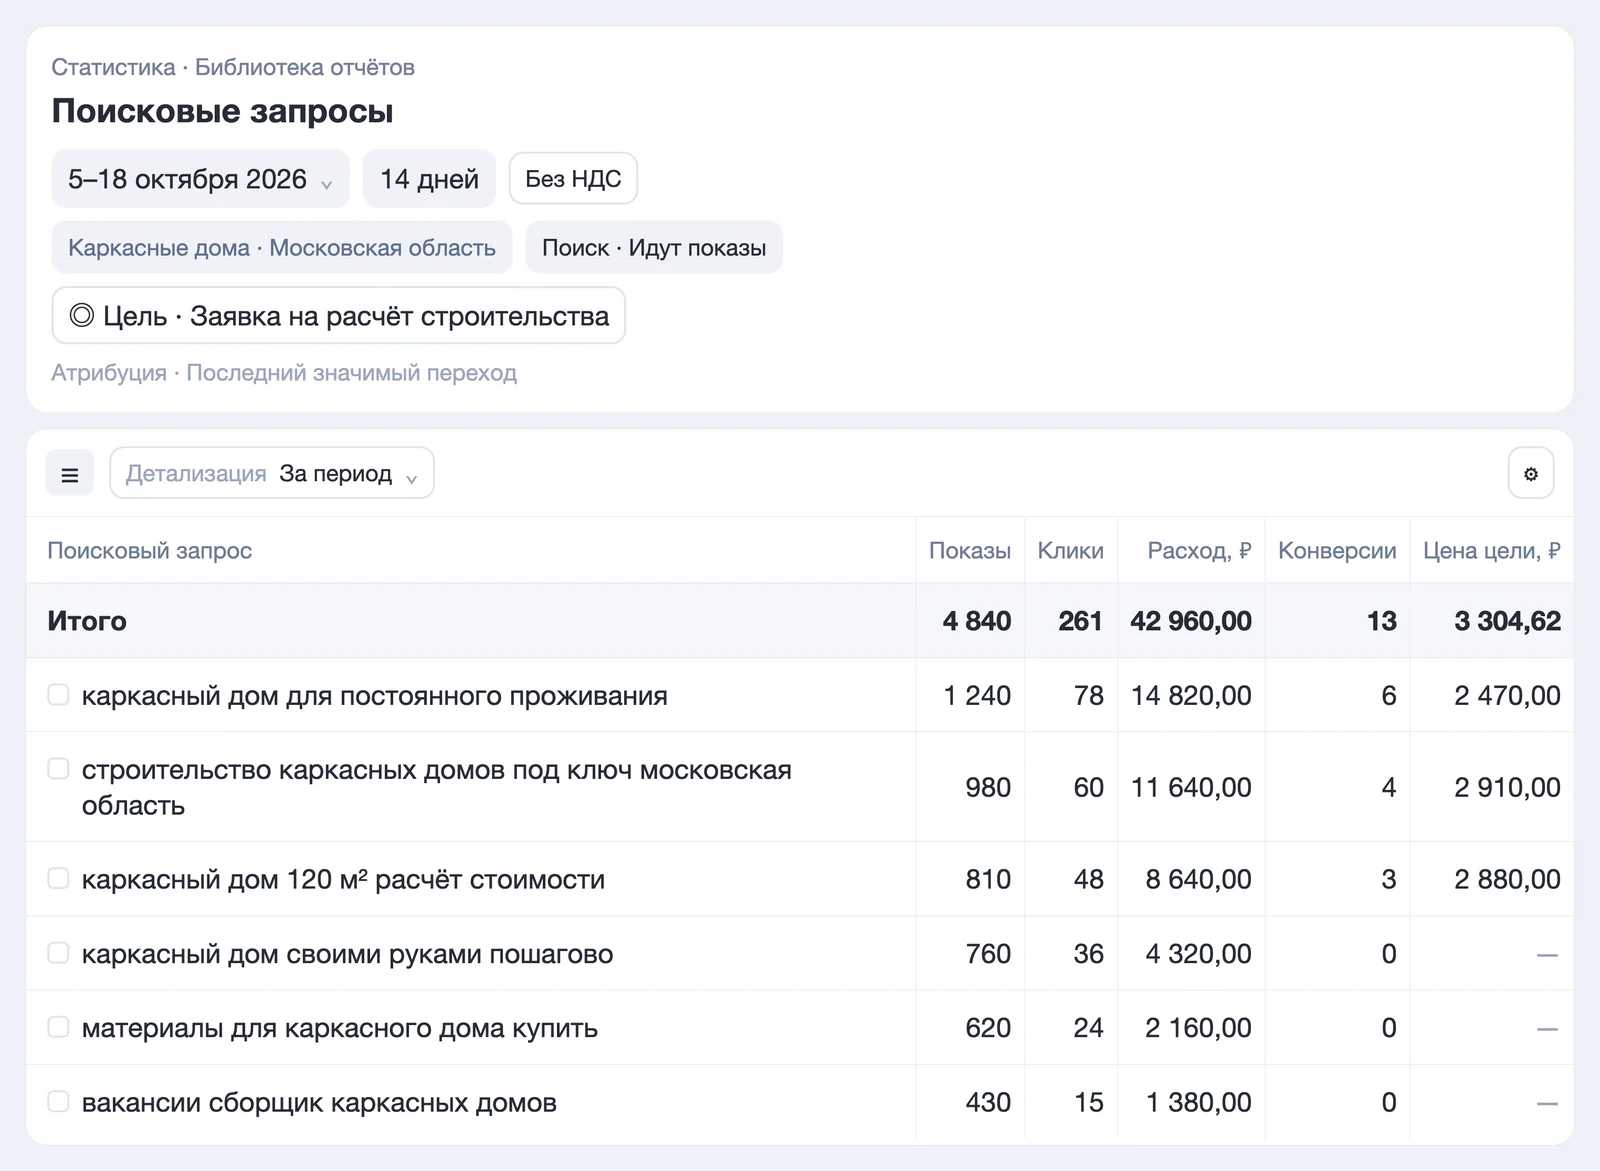This screenshot has height=1171, width=1600.
Task: Click total goal cost "3 304,62"
Action: click(1508, 621)
